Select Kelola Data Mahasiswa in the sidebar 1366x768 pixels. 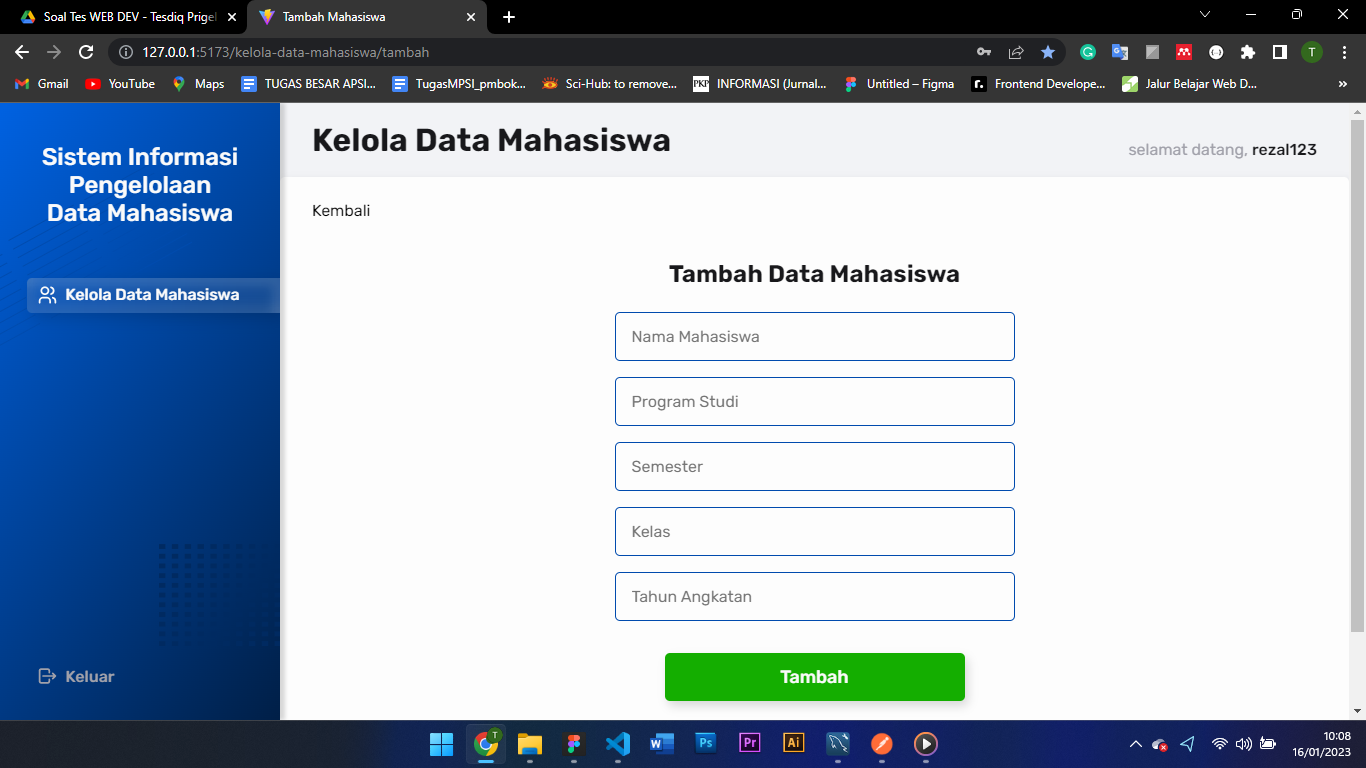(151, 294)
